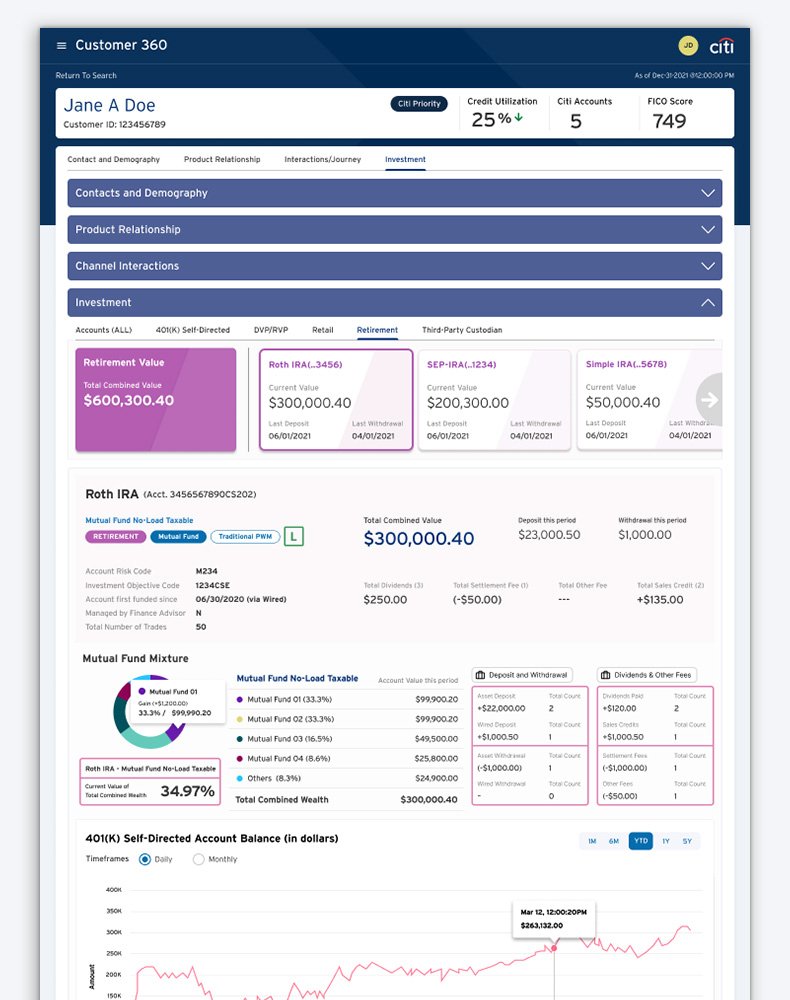
Task: Click the Mutual Fund tag pill
Action: tap(179, 536)
